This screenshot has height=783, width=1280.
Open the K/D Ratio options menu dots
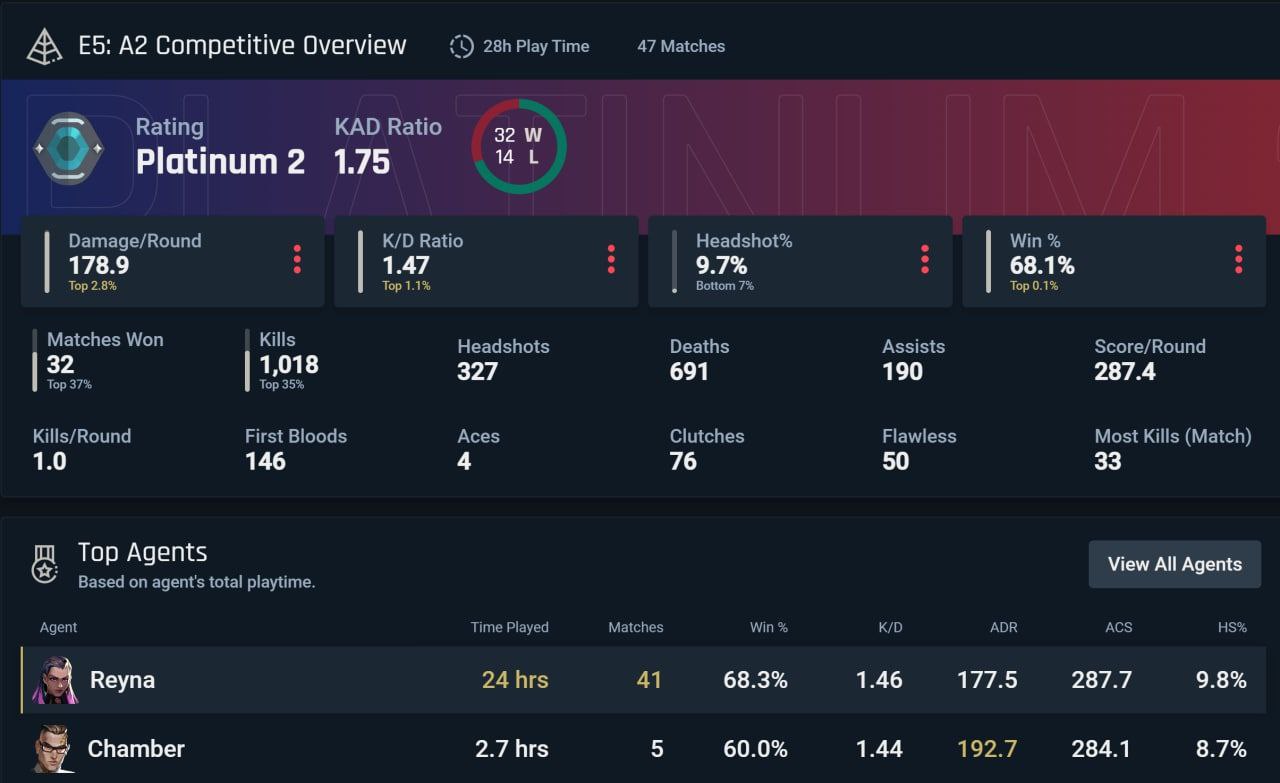pos(611,259)
